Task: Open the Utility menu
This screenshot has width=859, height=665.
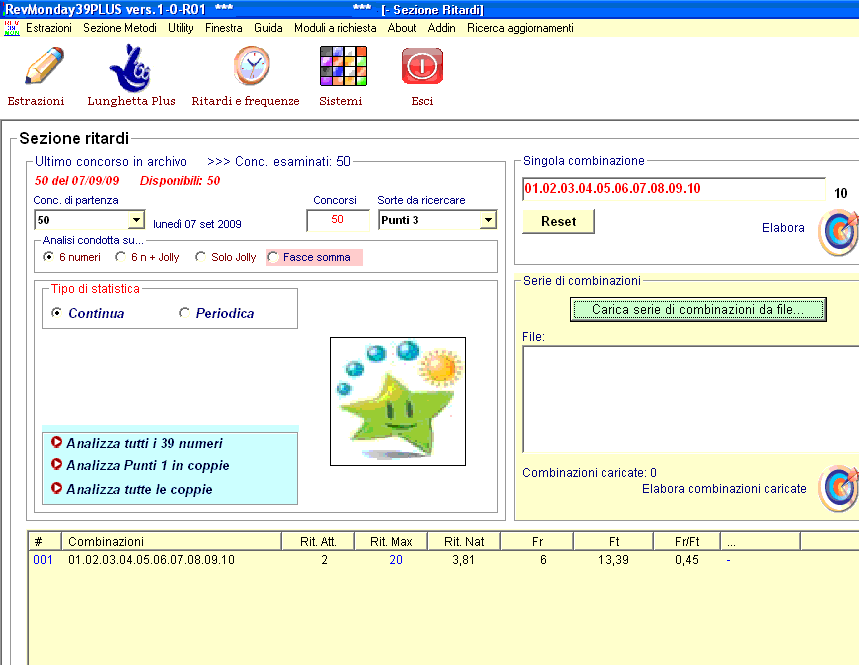Action: tap(180, 28)
